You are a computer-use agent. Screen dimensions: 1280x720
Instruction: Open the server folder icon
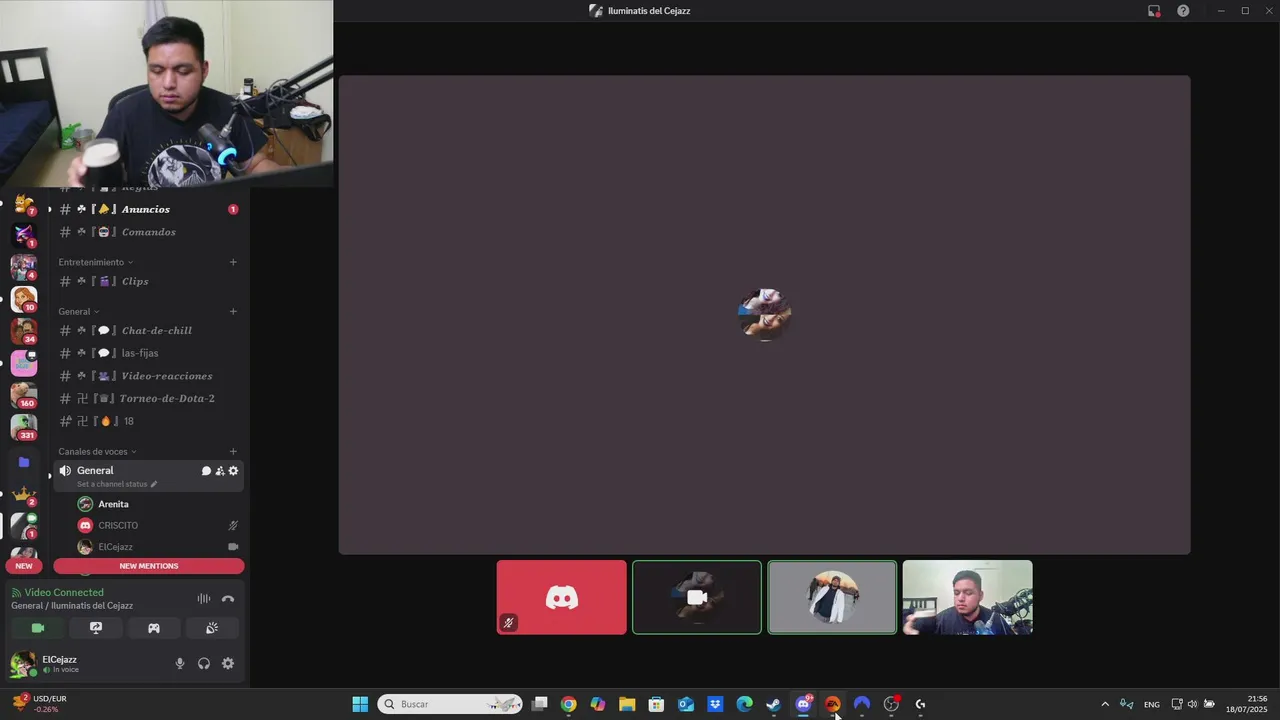[24, 462]
